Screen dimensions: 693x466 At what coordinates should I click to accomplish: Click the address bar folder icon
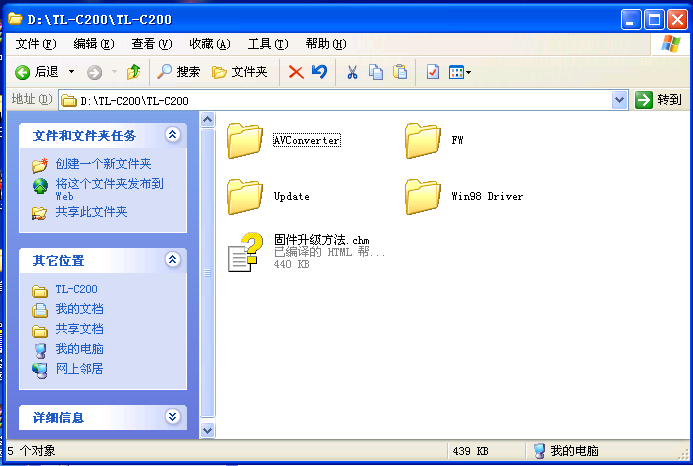69,101
